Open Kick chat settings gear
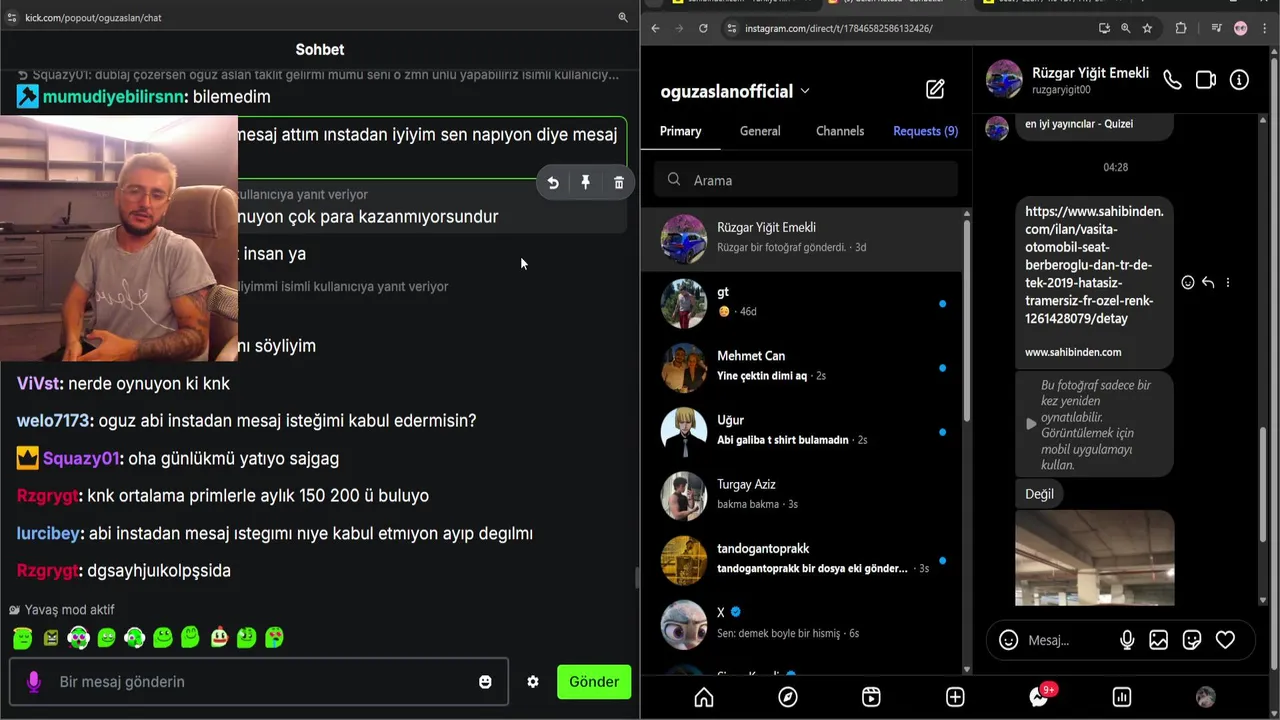Screen dimensions: 1280x720 pos(533,682)
